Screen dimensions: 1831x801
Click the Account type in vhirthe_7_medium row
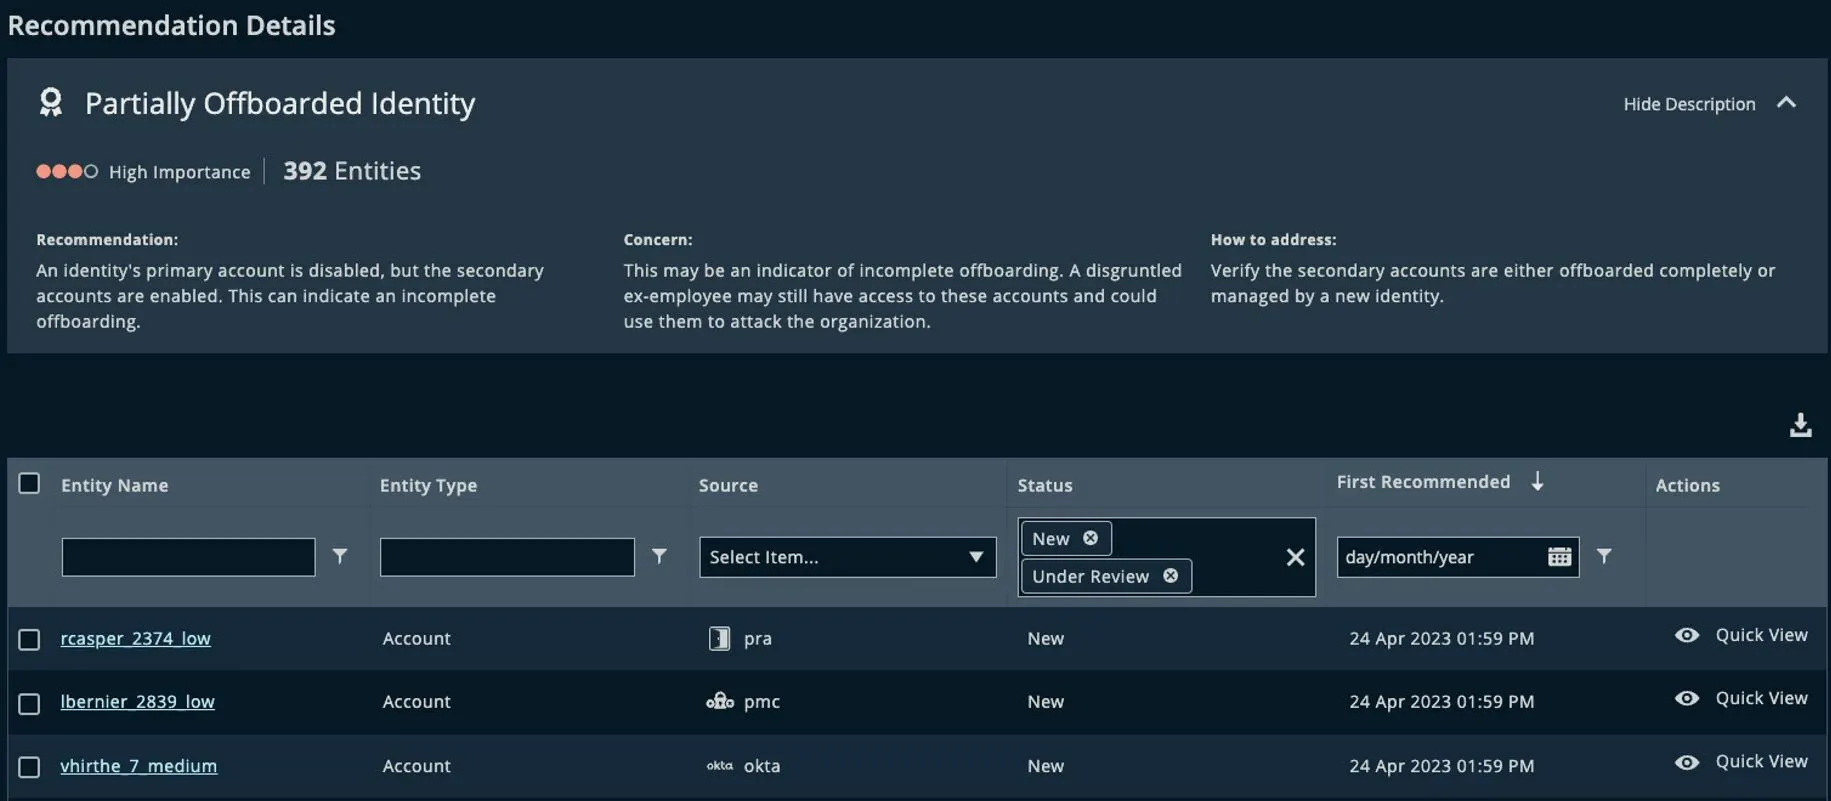point(416,765)
